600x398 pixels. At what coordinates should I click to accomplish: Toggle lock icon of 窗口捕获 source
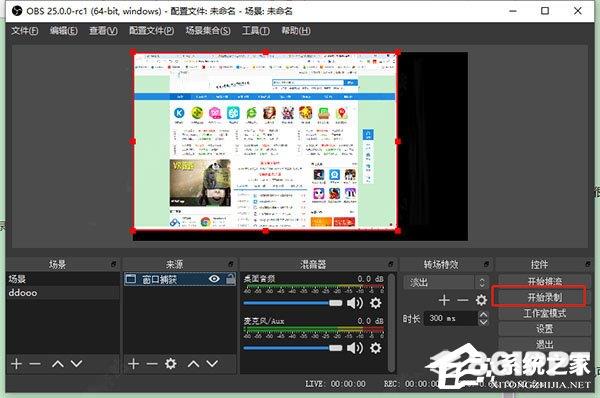click(x=231, y=279)
